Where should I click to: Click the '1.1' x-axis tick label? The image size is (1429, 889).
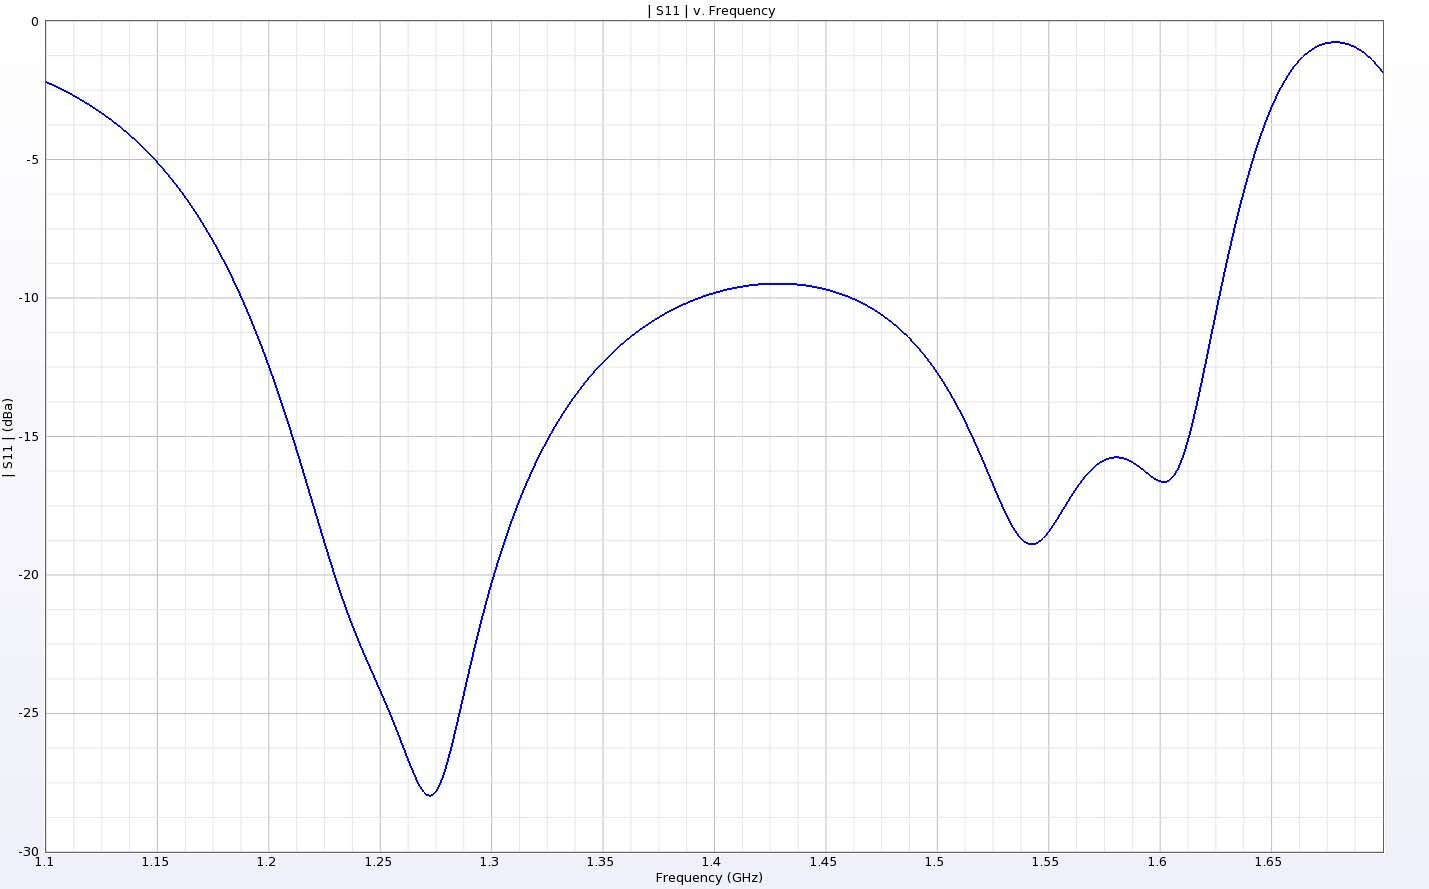pyautogui.click(x=44, y=862)
